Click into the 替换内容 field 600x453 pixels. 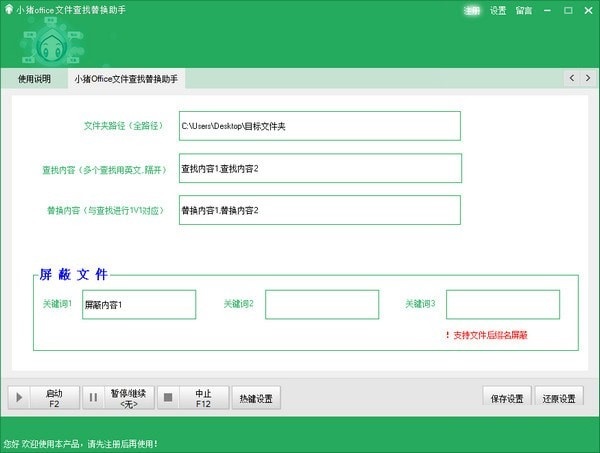(319, 210)
